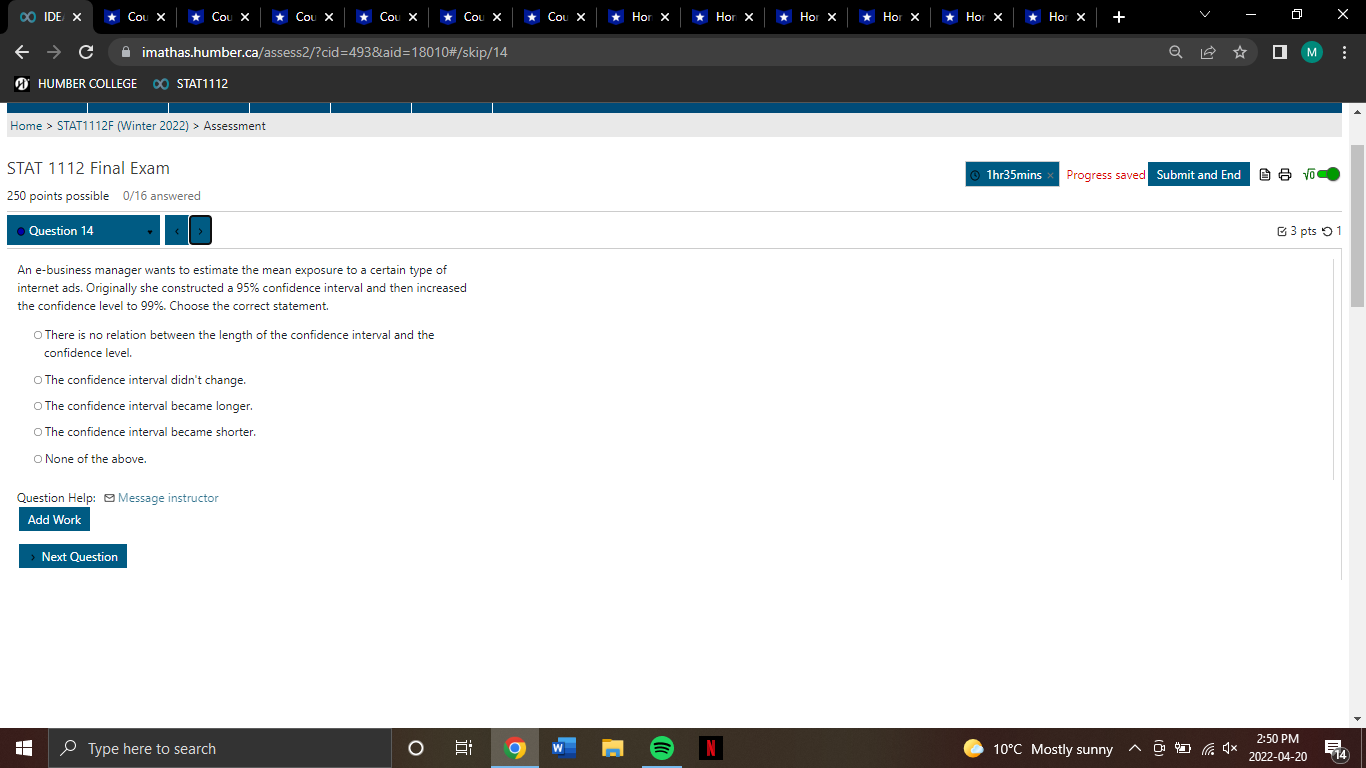Toggle the green calculator switch

tap(1330, 174)
